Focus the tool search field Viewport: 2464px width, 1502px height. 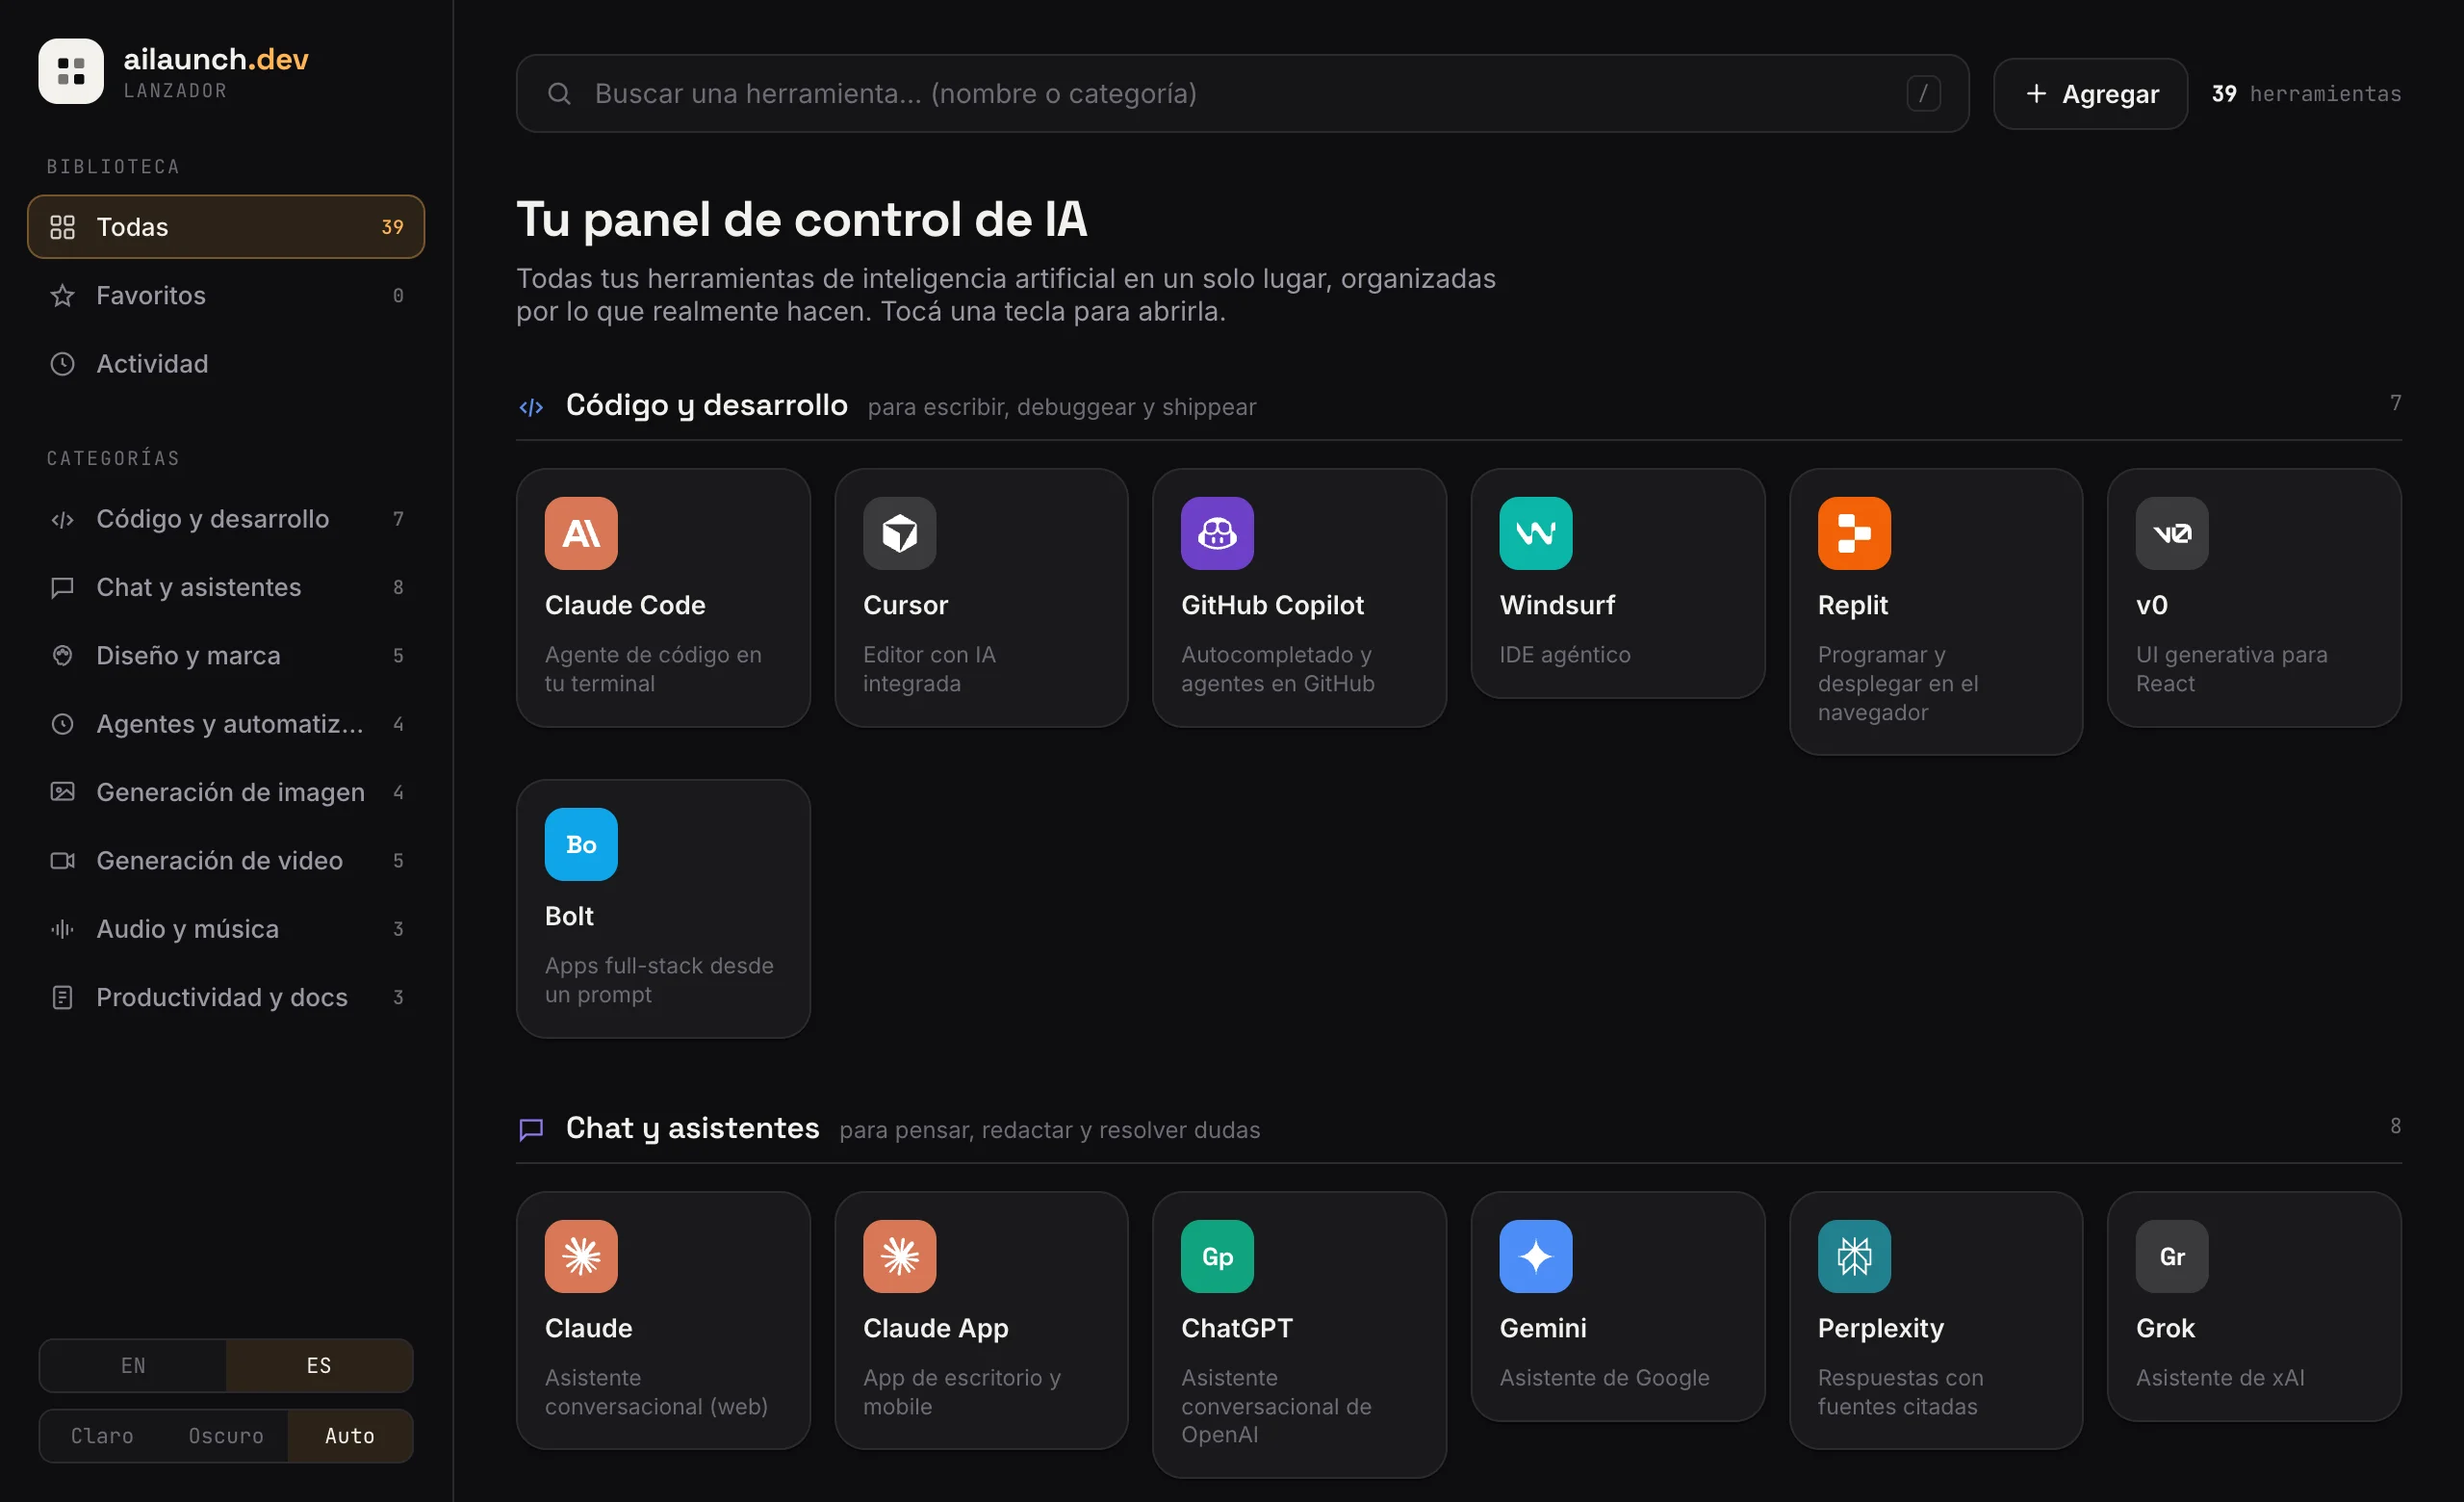click(x=1242, y=94)
